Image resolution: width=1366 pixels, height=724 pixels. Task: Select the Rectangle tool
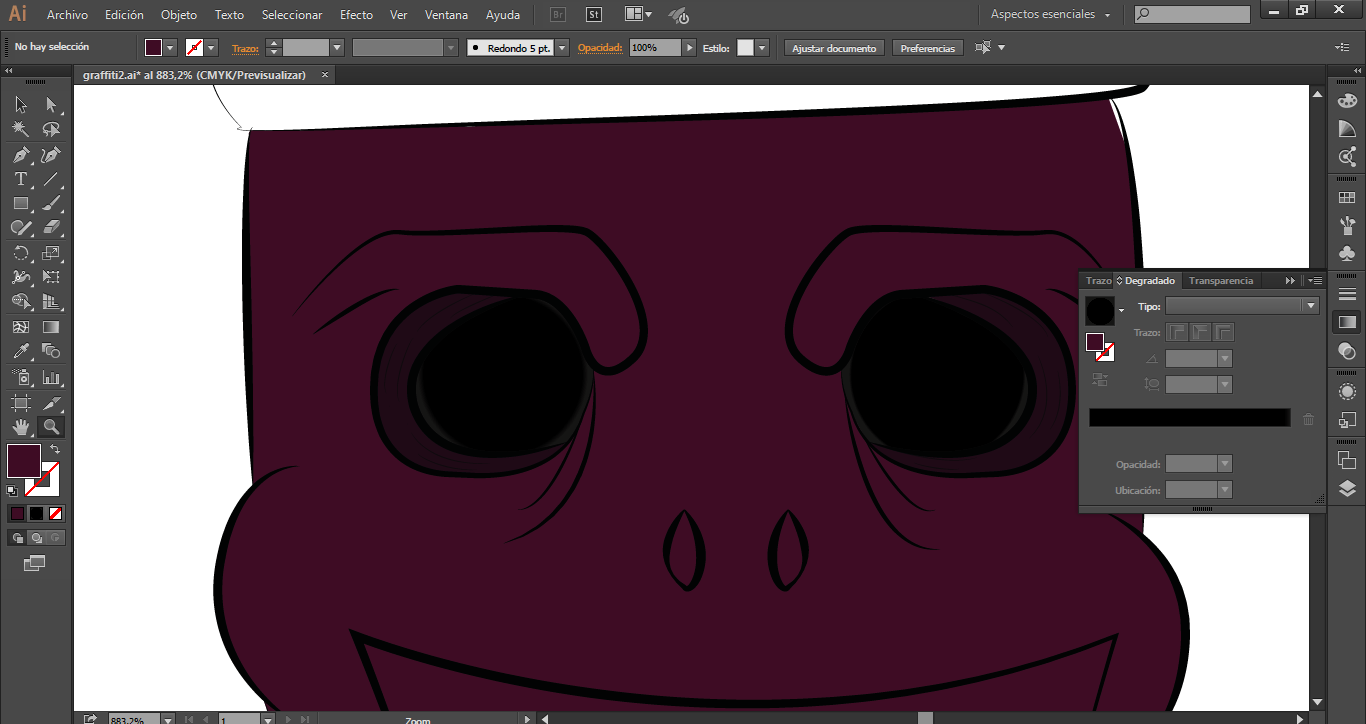20,203
